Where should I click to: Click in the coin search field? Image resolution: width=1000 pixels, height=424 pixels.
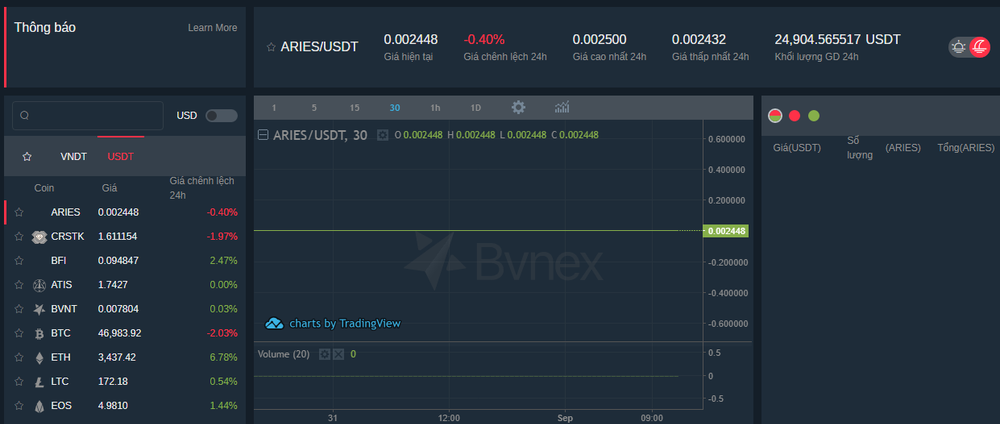point(88,115)
